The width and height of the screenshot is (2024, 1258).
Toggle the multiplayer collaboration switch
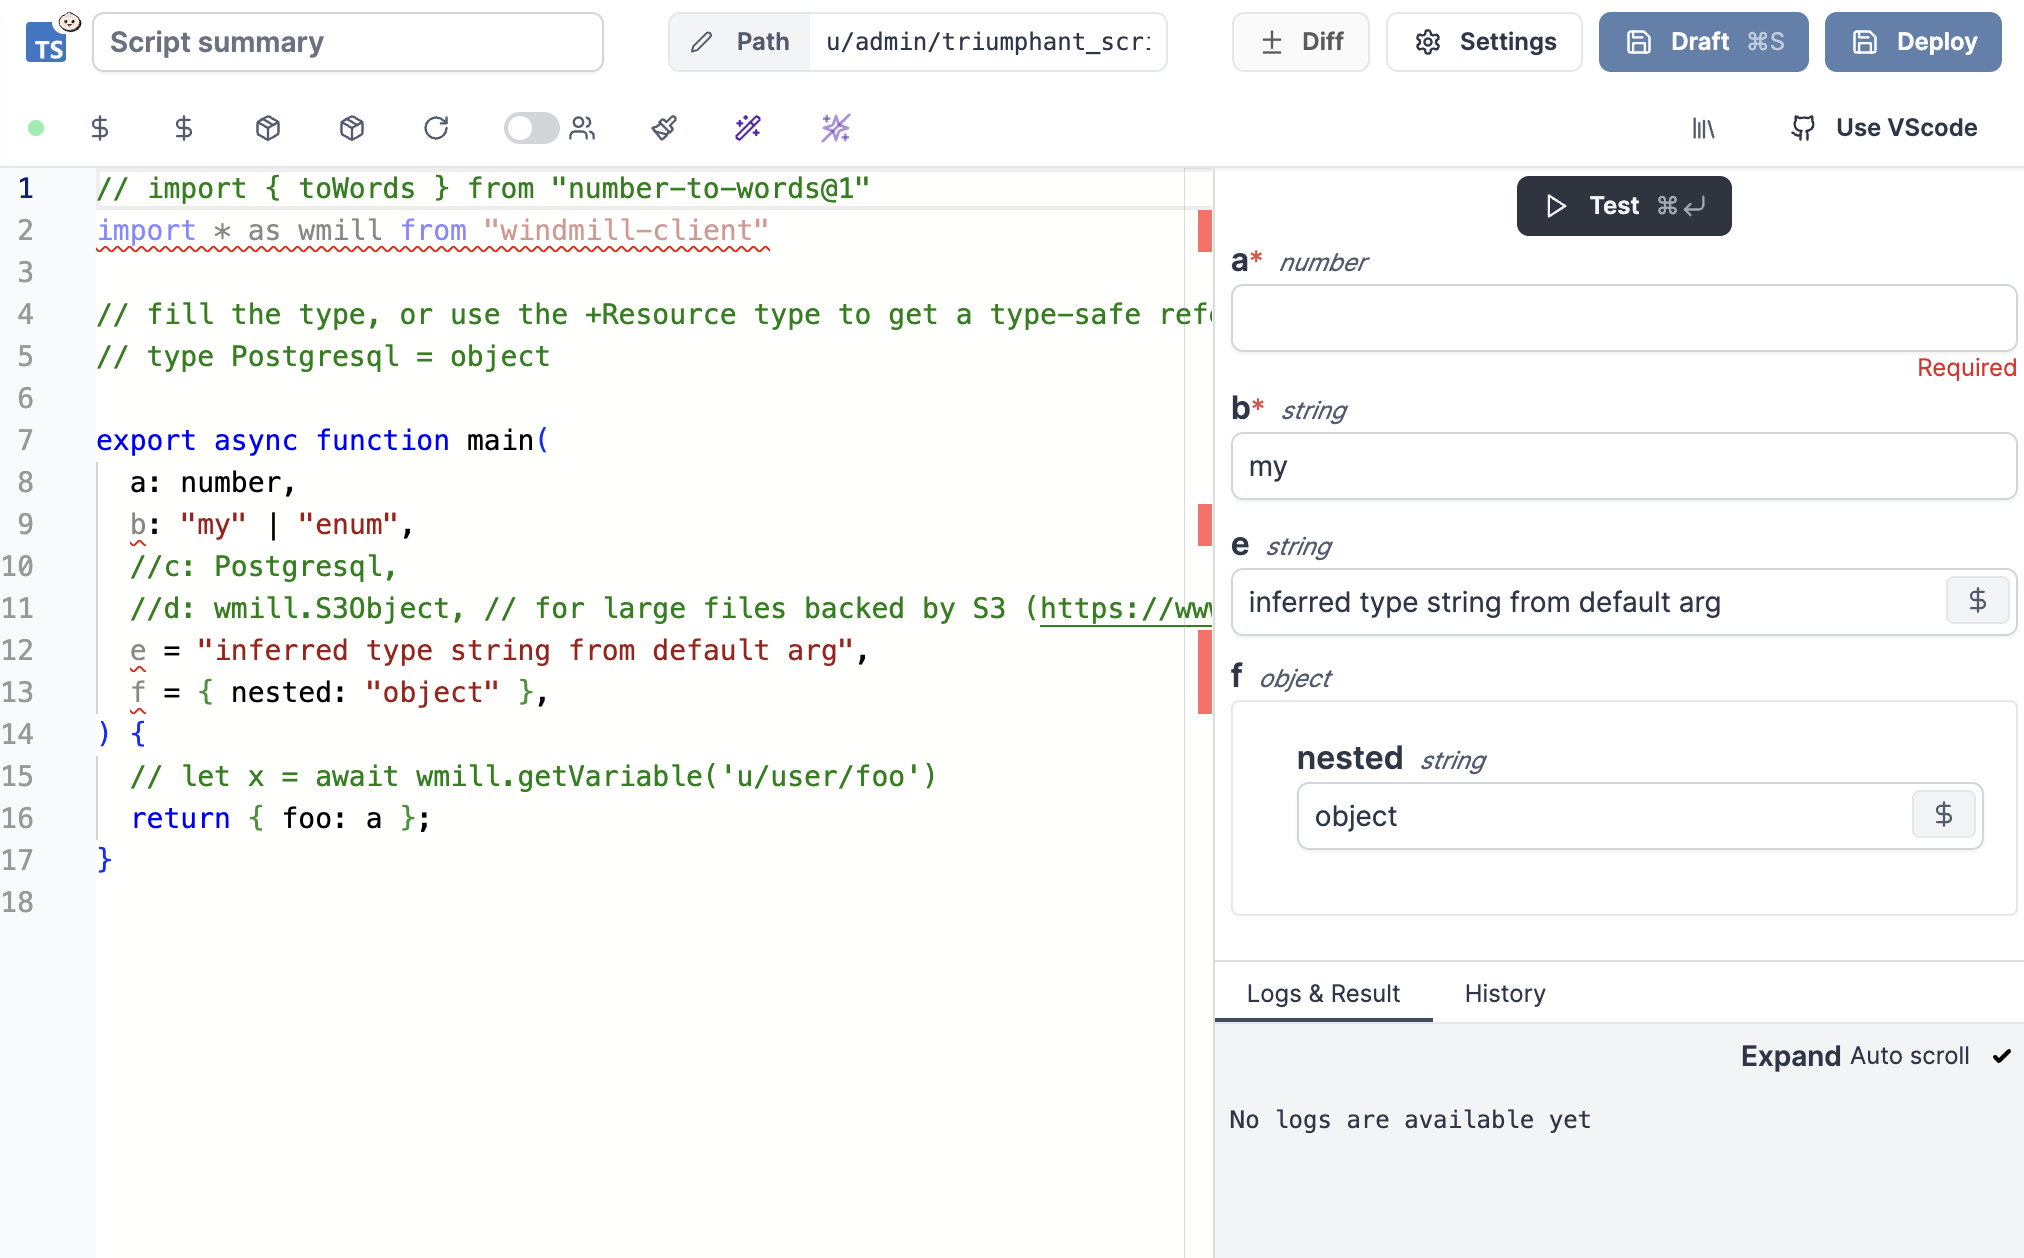click(531, 128)
